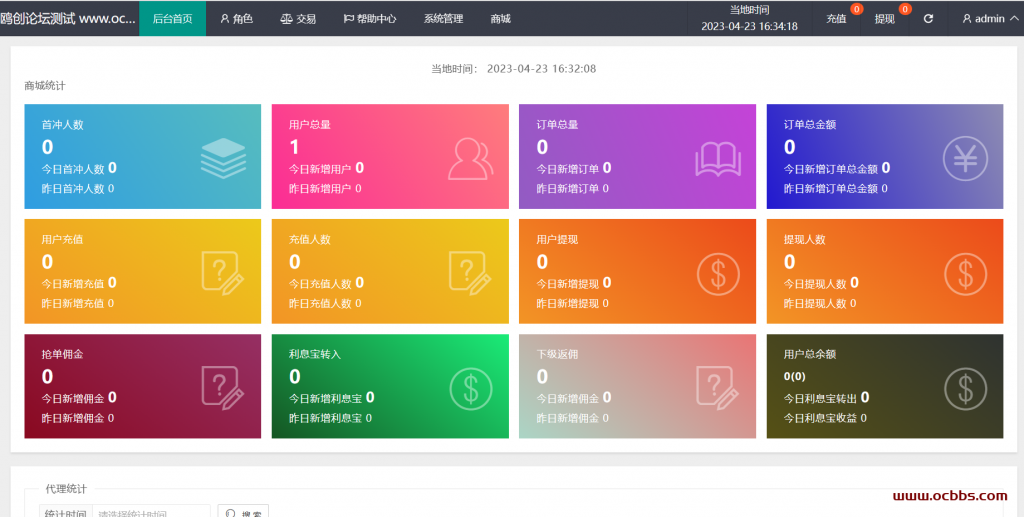Click the 充值人数 card title
The image size is (1024, 517).
[x=310, y=240]
